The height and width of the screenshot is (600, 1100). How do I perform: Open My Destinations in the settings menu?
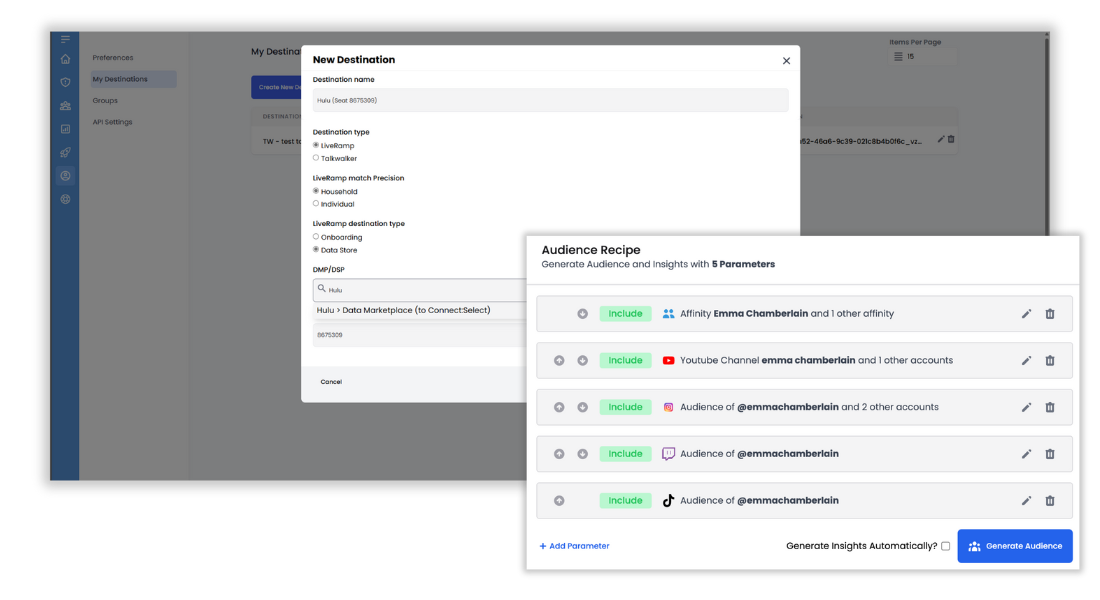[x=133, y=79]
